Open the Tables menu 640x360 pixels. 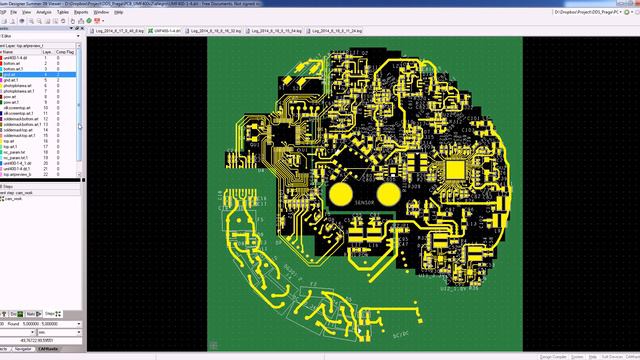click(63, 12)
